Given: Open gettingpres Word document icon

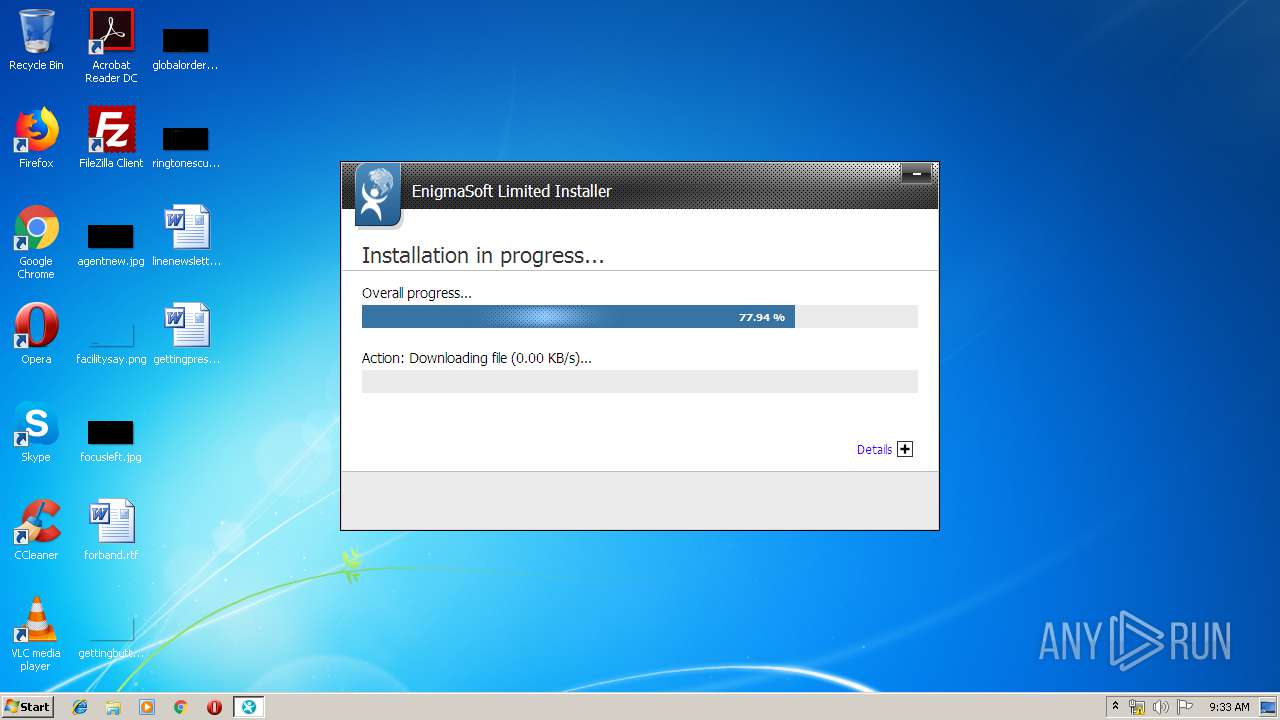Looking at the screenshot, I should click(x=186, y=334).
